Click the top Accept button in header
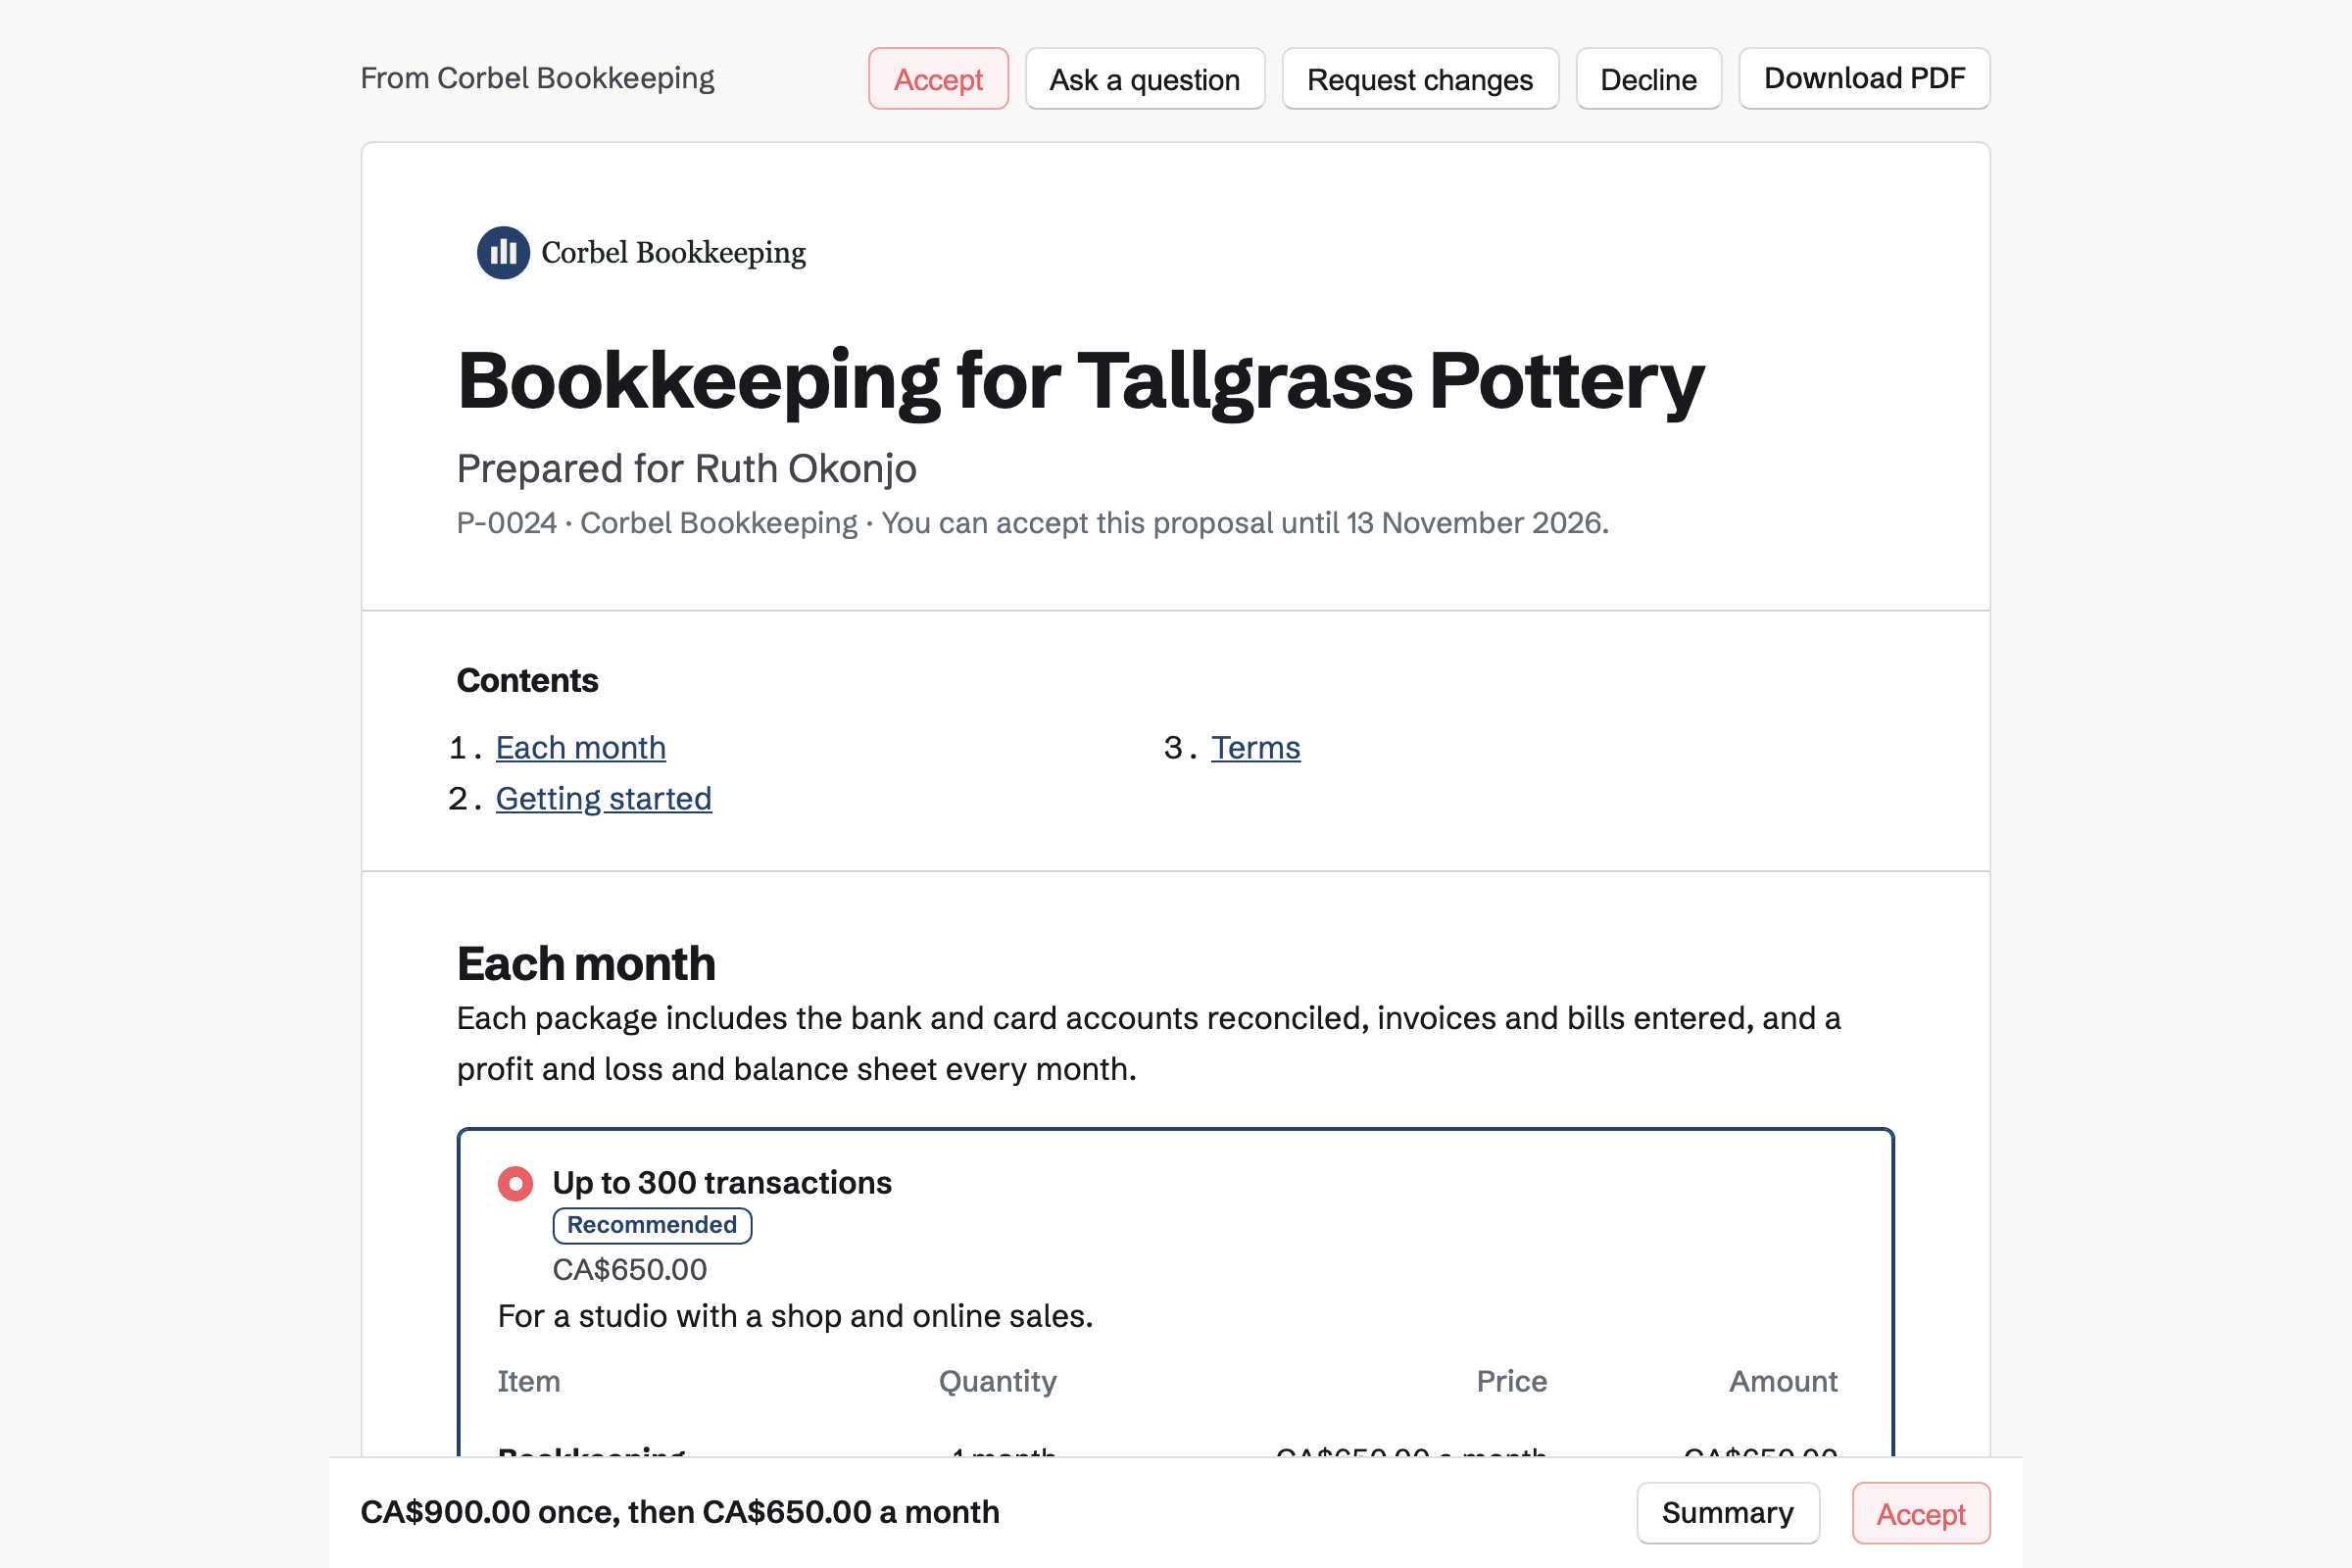 point(938,79)
